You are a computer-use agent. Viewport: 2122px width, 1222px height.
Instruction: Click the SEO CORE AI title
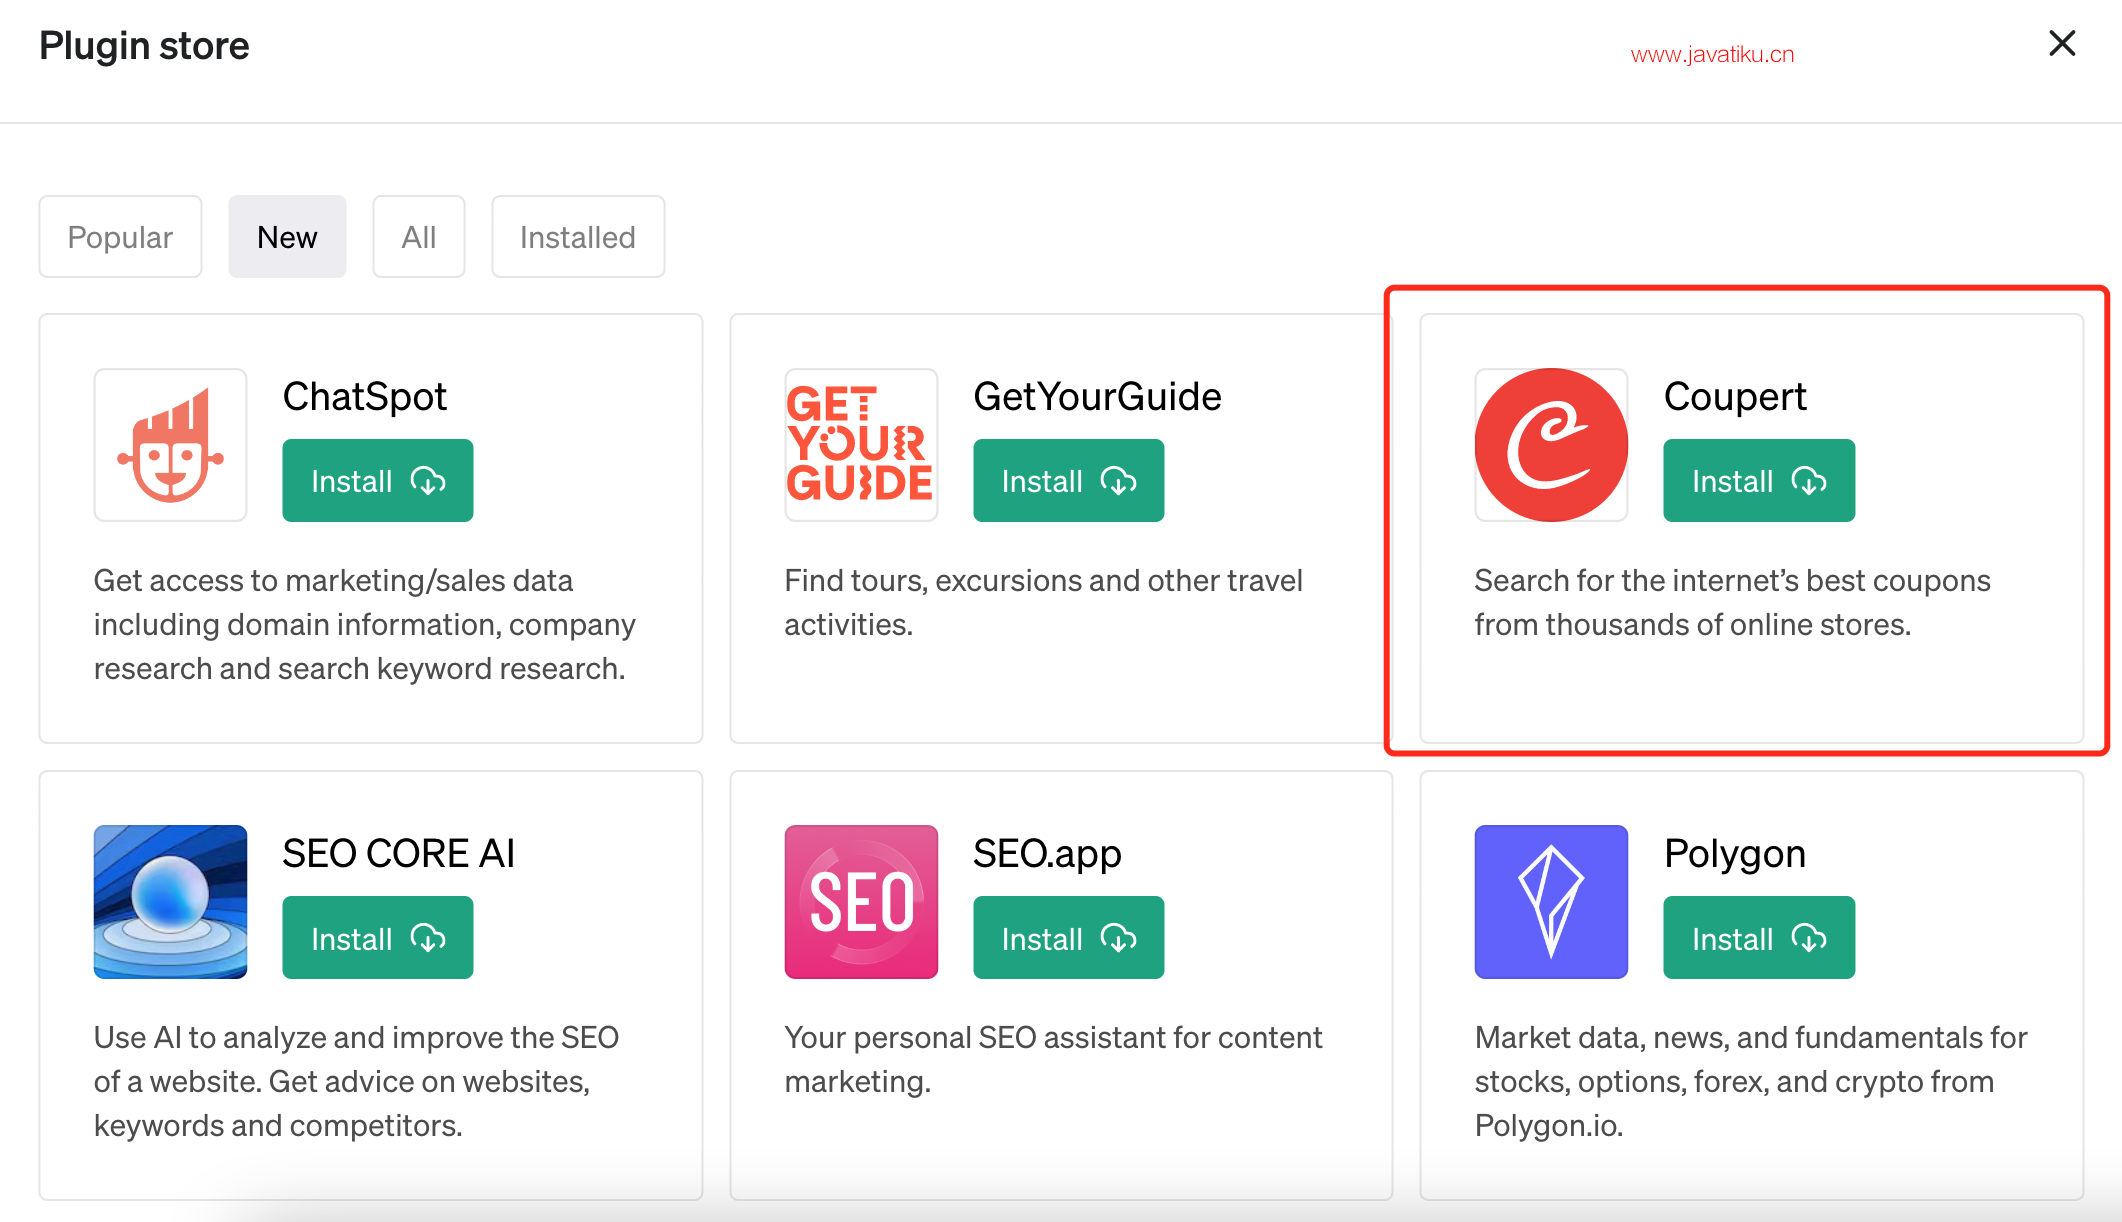(x=399, y=854)
